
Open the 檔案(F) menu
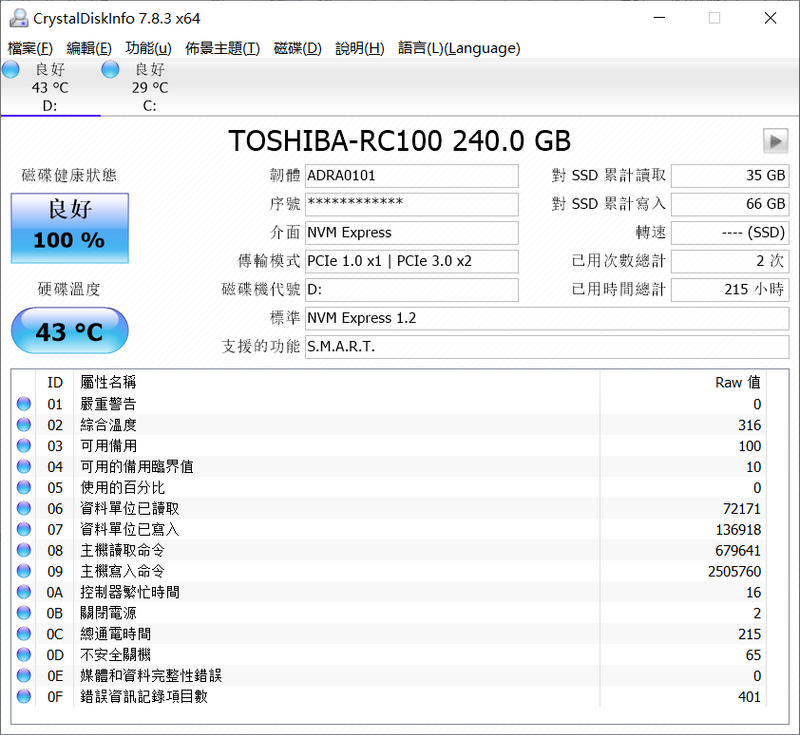click(x=30, y=48)
